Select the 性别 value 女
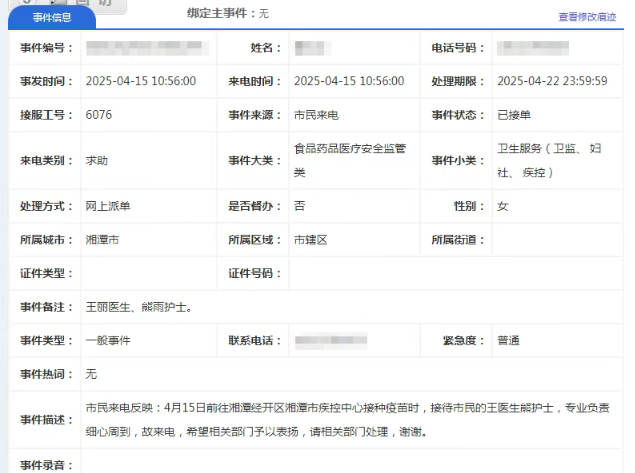The width and height of the screenshot is (635, 473). pos(503,206)
